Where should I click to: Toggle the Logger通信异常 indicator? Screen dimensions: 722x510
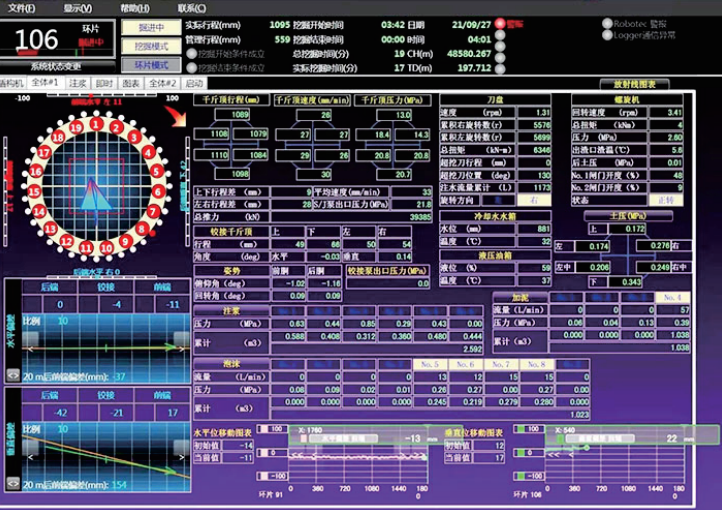click(607, 34)
